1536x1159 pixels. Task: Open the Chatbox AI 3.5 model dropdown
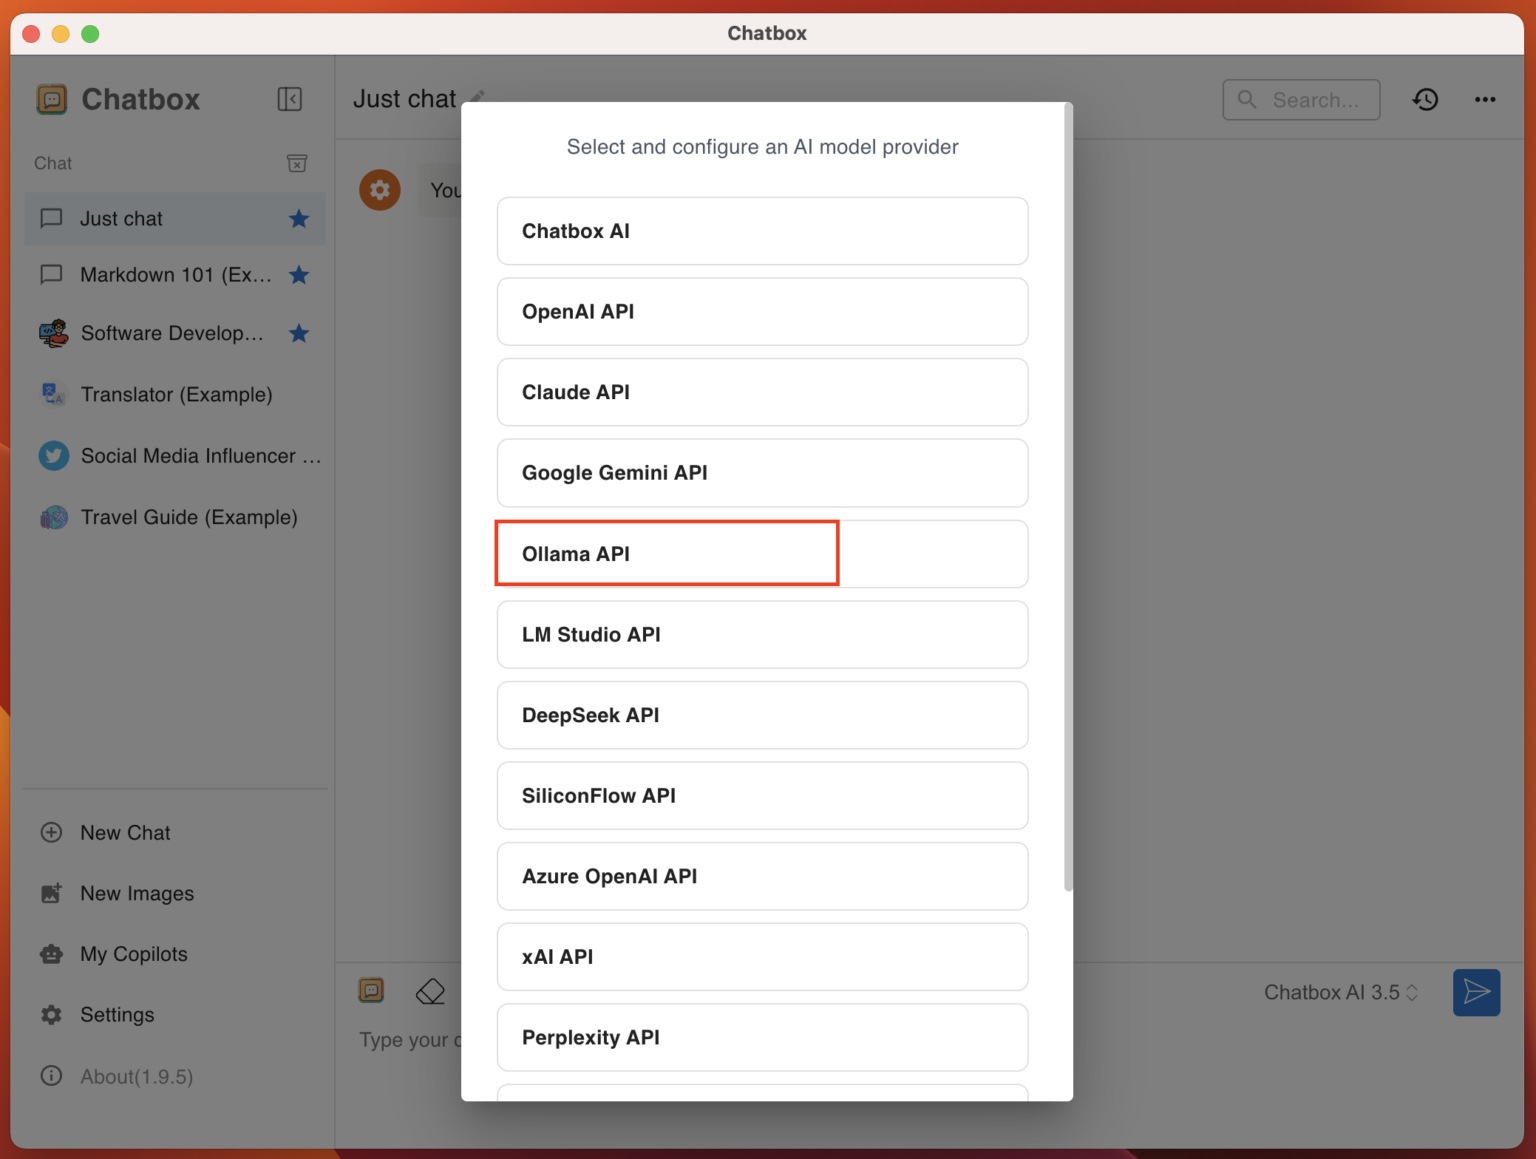(x=1340, y=992)
